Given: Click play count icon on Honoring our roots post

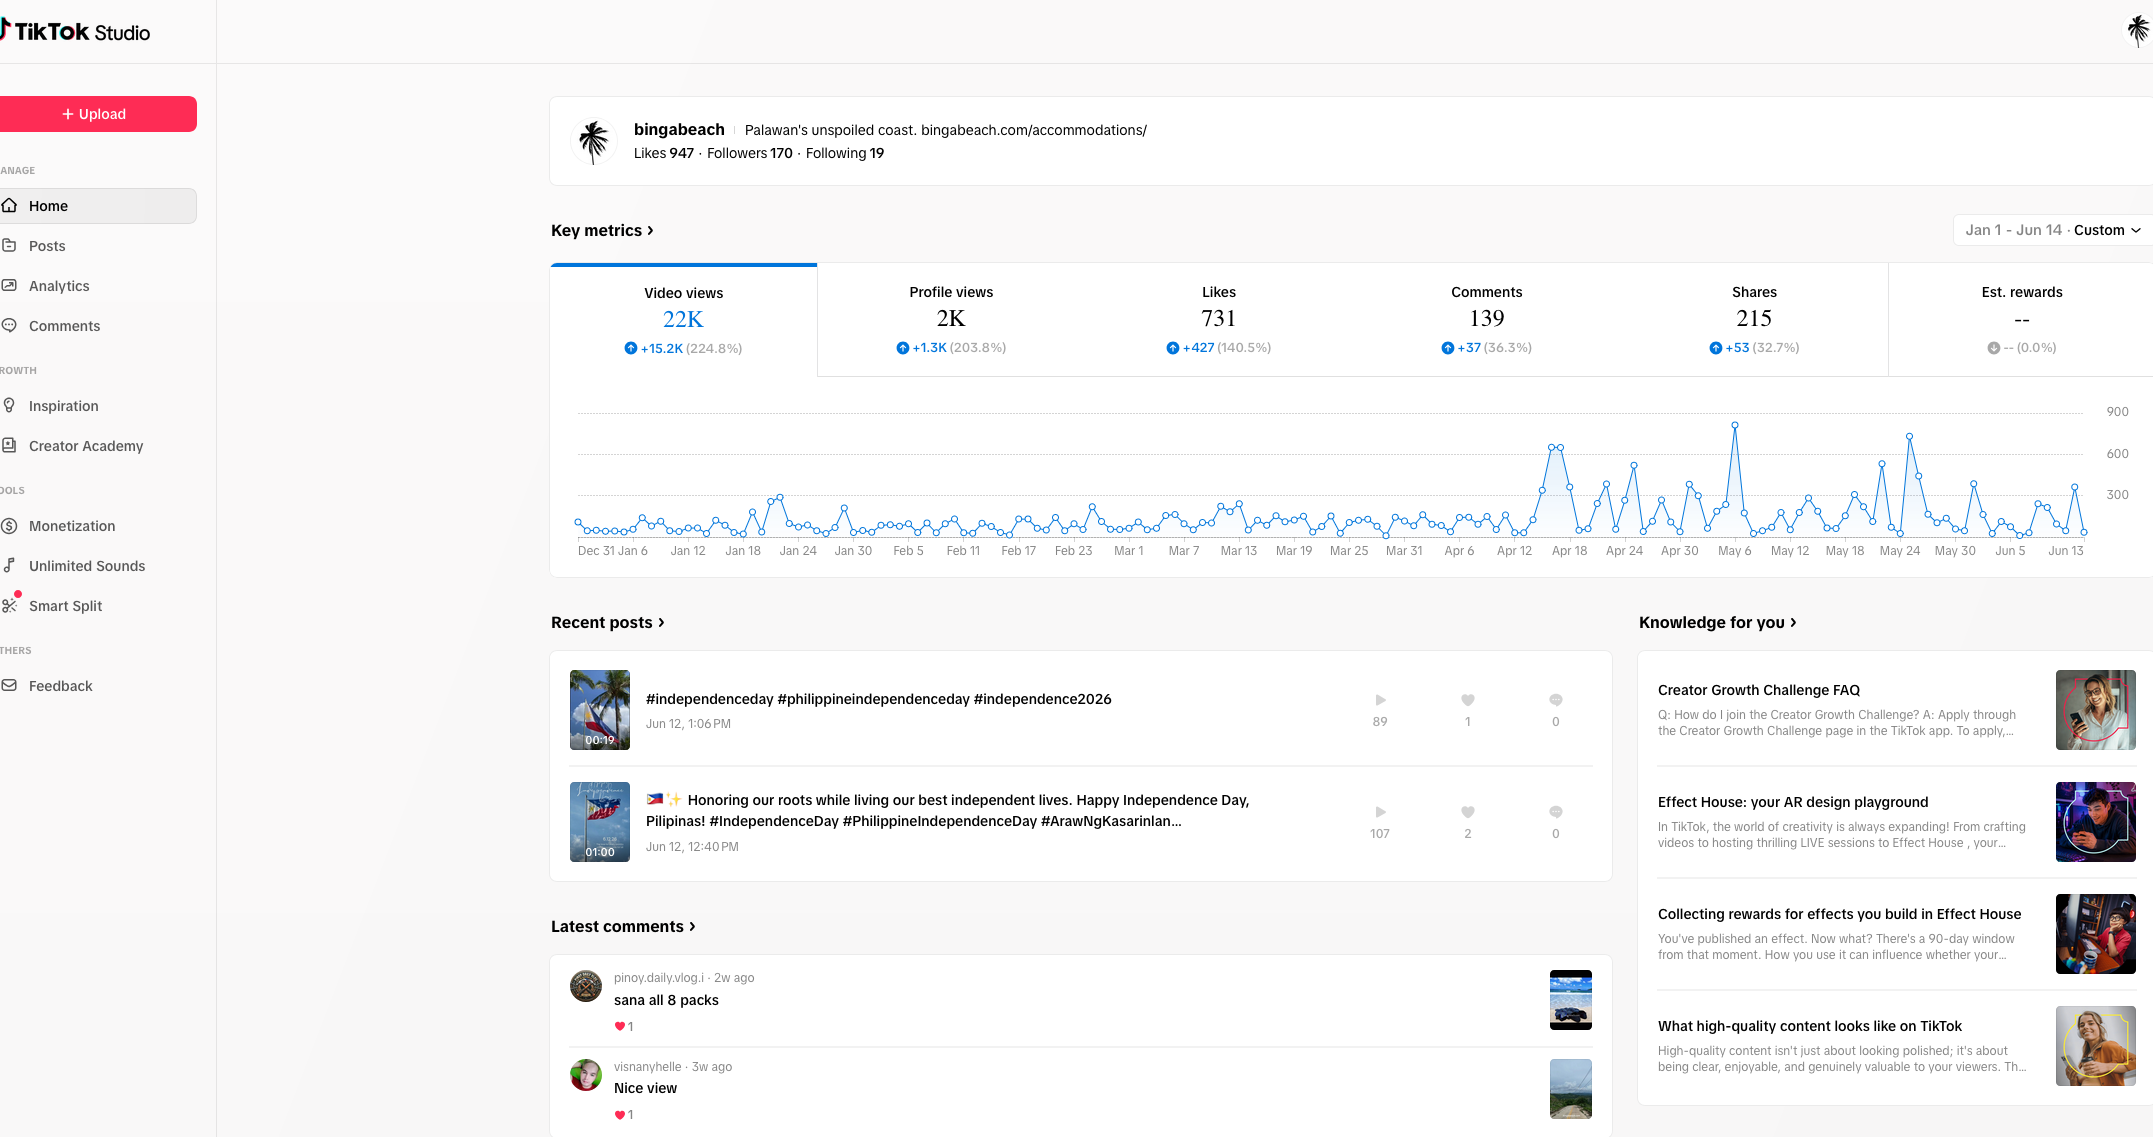Looking at the screenshot, I should [1380, 812].
